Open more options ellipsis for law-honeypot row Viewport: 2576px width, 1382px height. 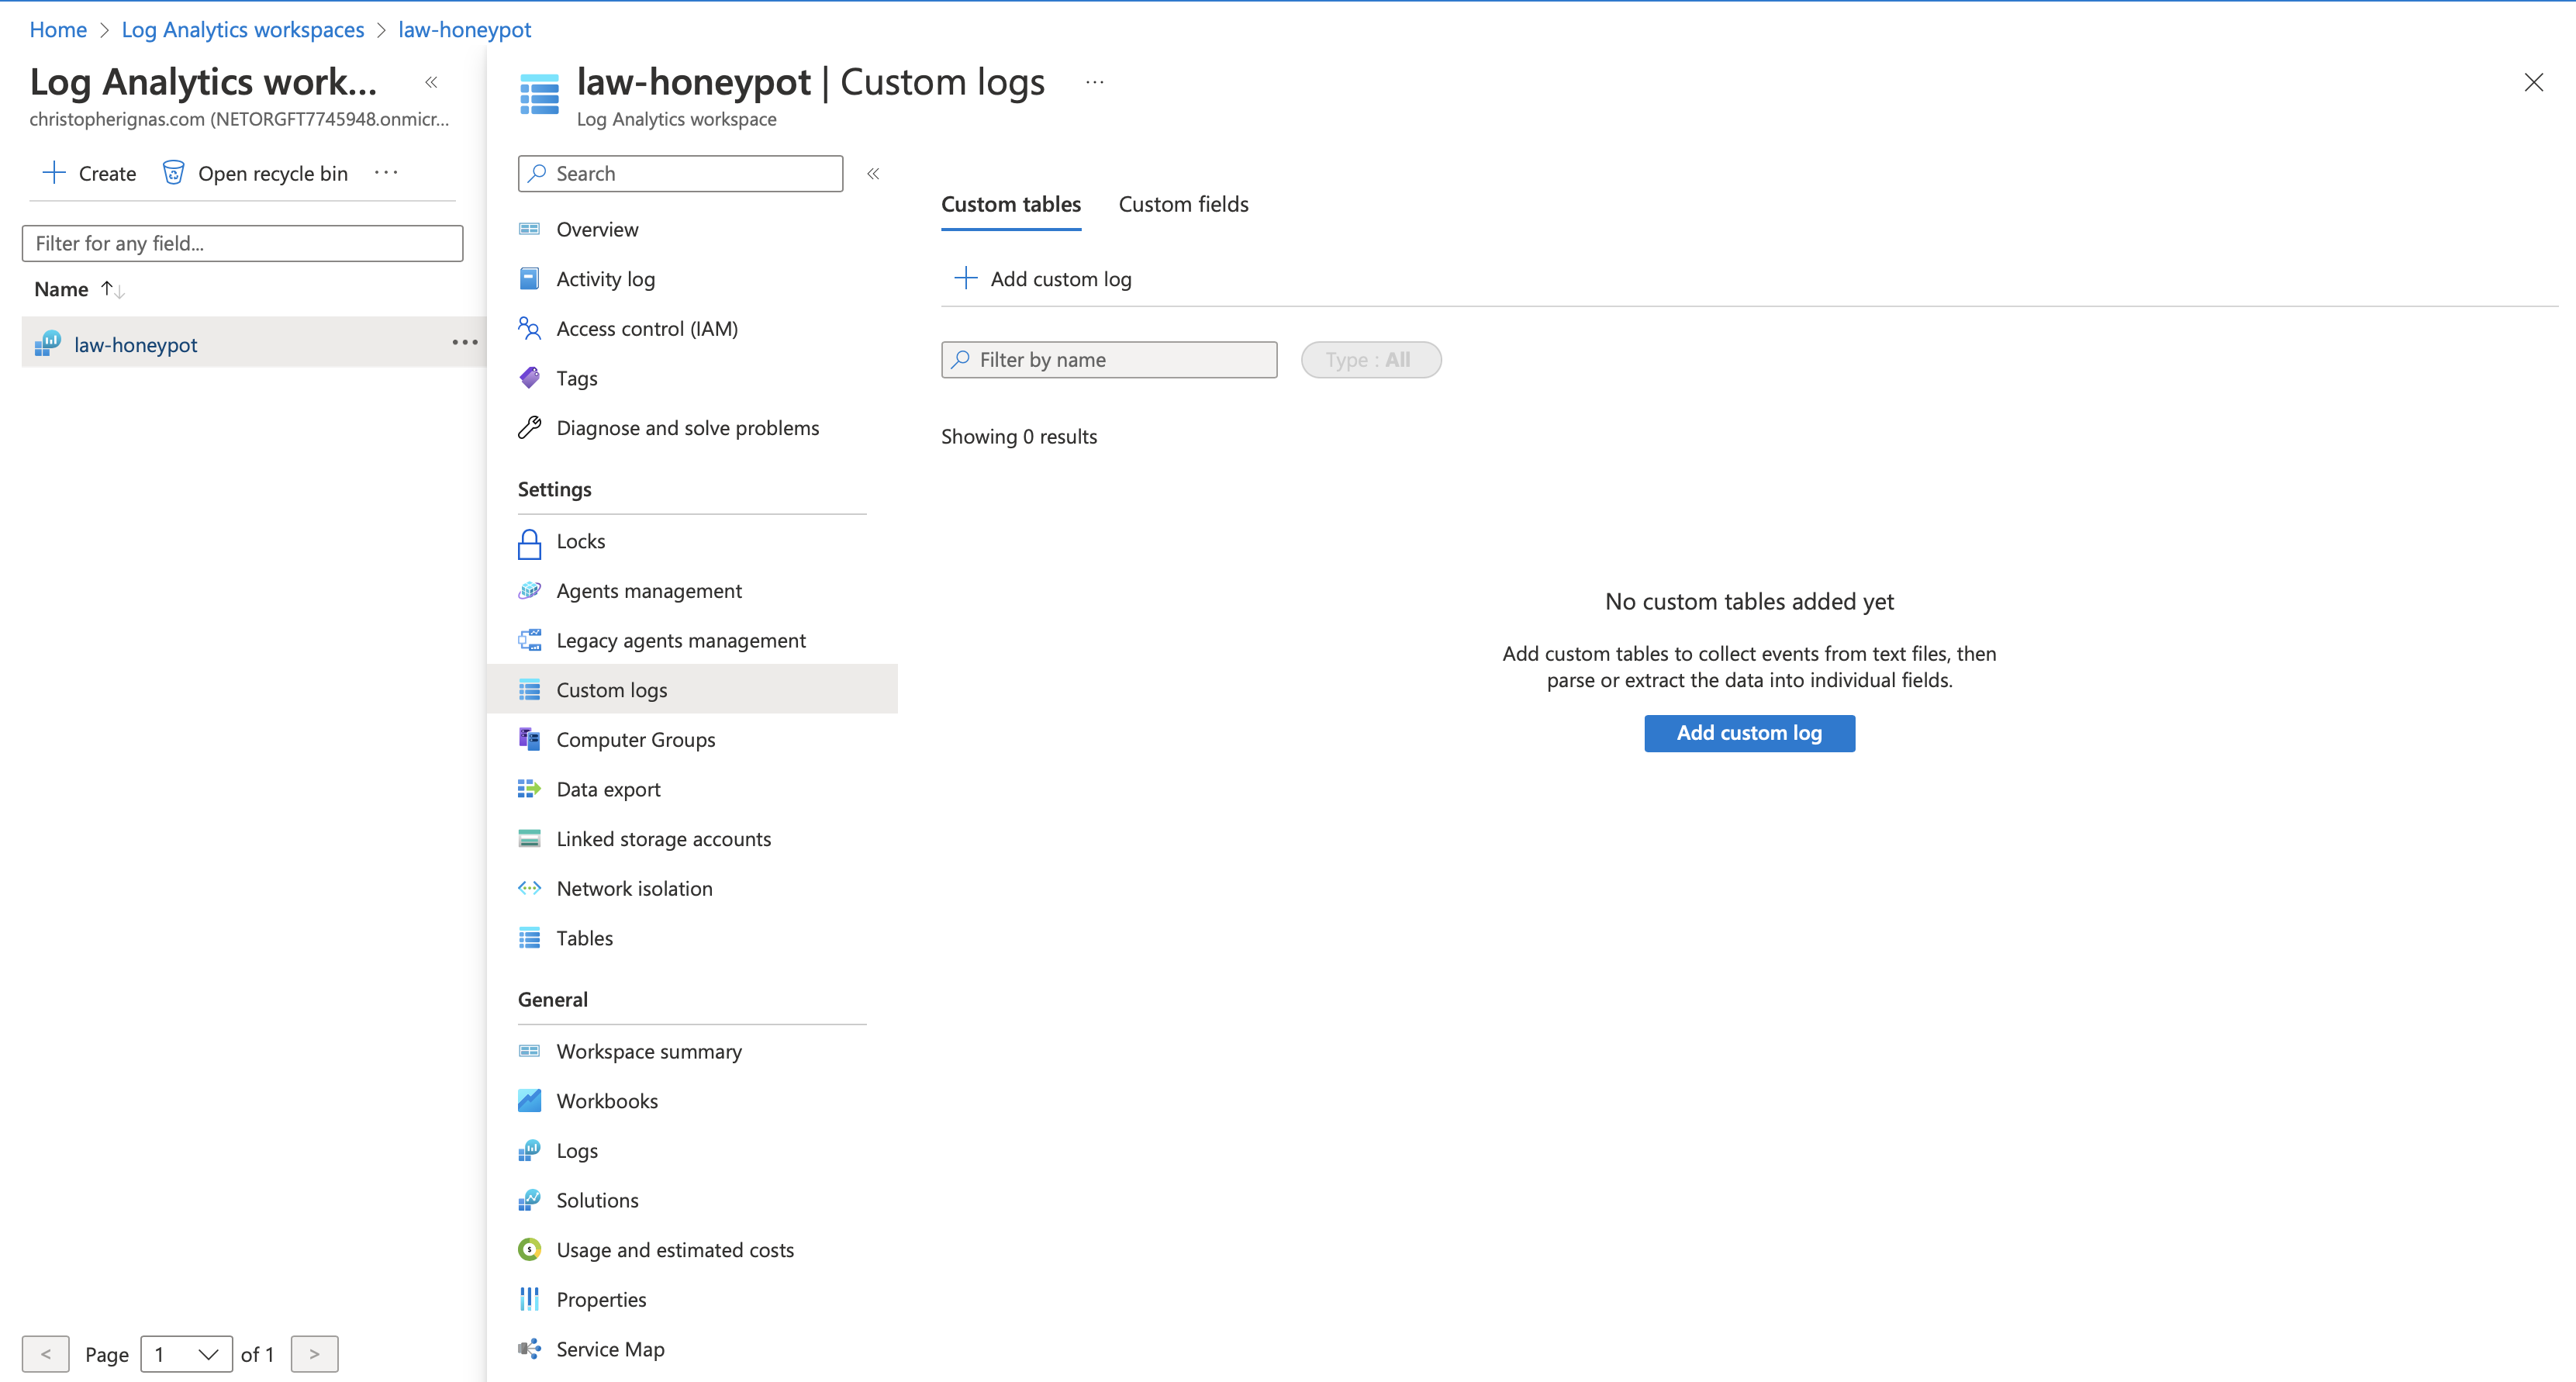(465, 343)
